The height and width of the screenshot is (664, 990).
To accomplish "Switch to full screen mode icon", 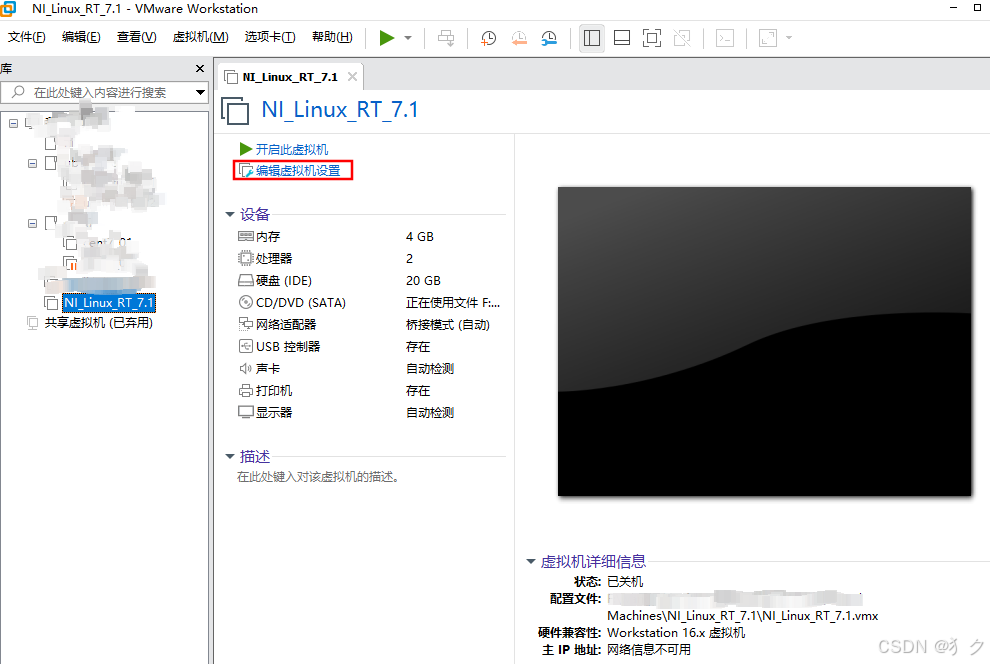I will point(652,37).
